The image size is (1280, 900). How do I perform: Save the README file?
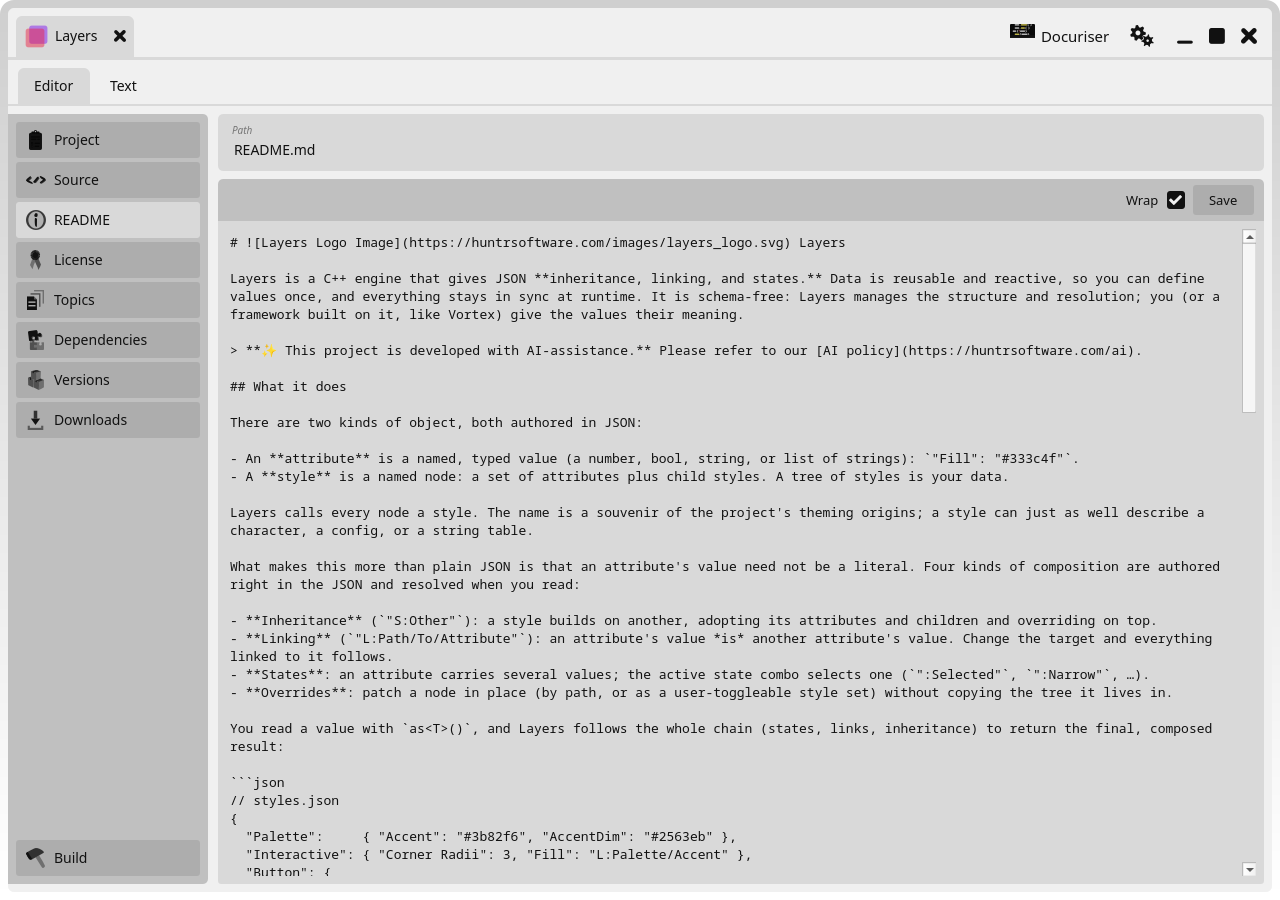1223,200
